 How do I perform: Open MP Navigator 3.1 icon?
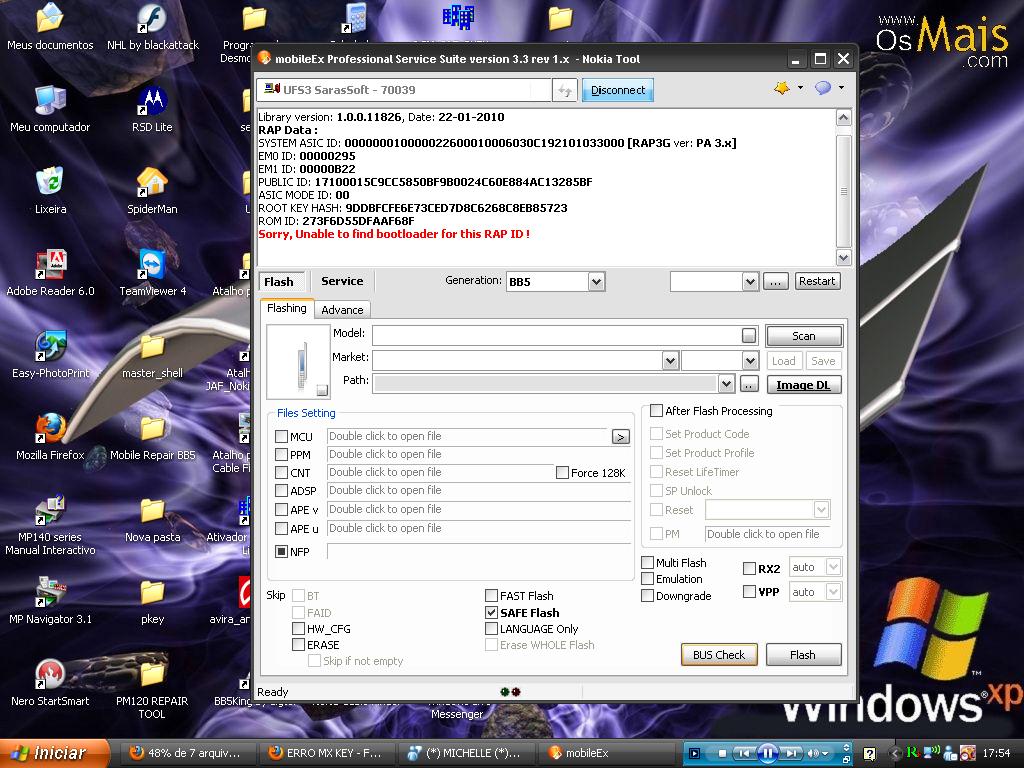pos(50,601)
